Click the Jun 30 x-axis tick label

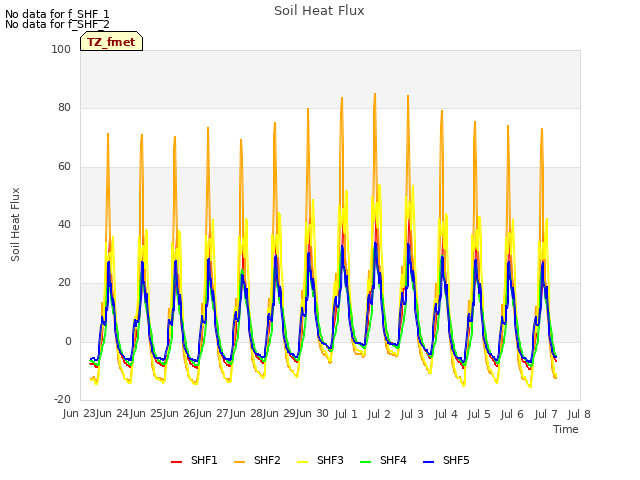[313, 413]
